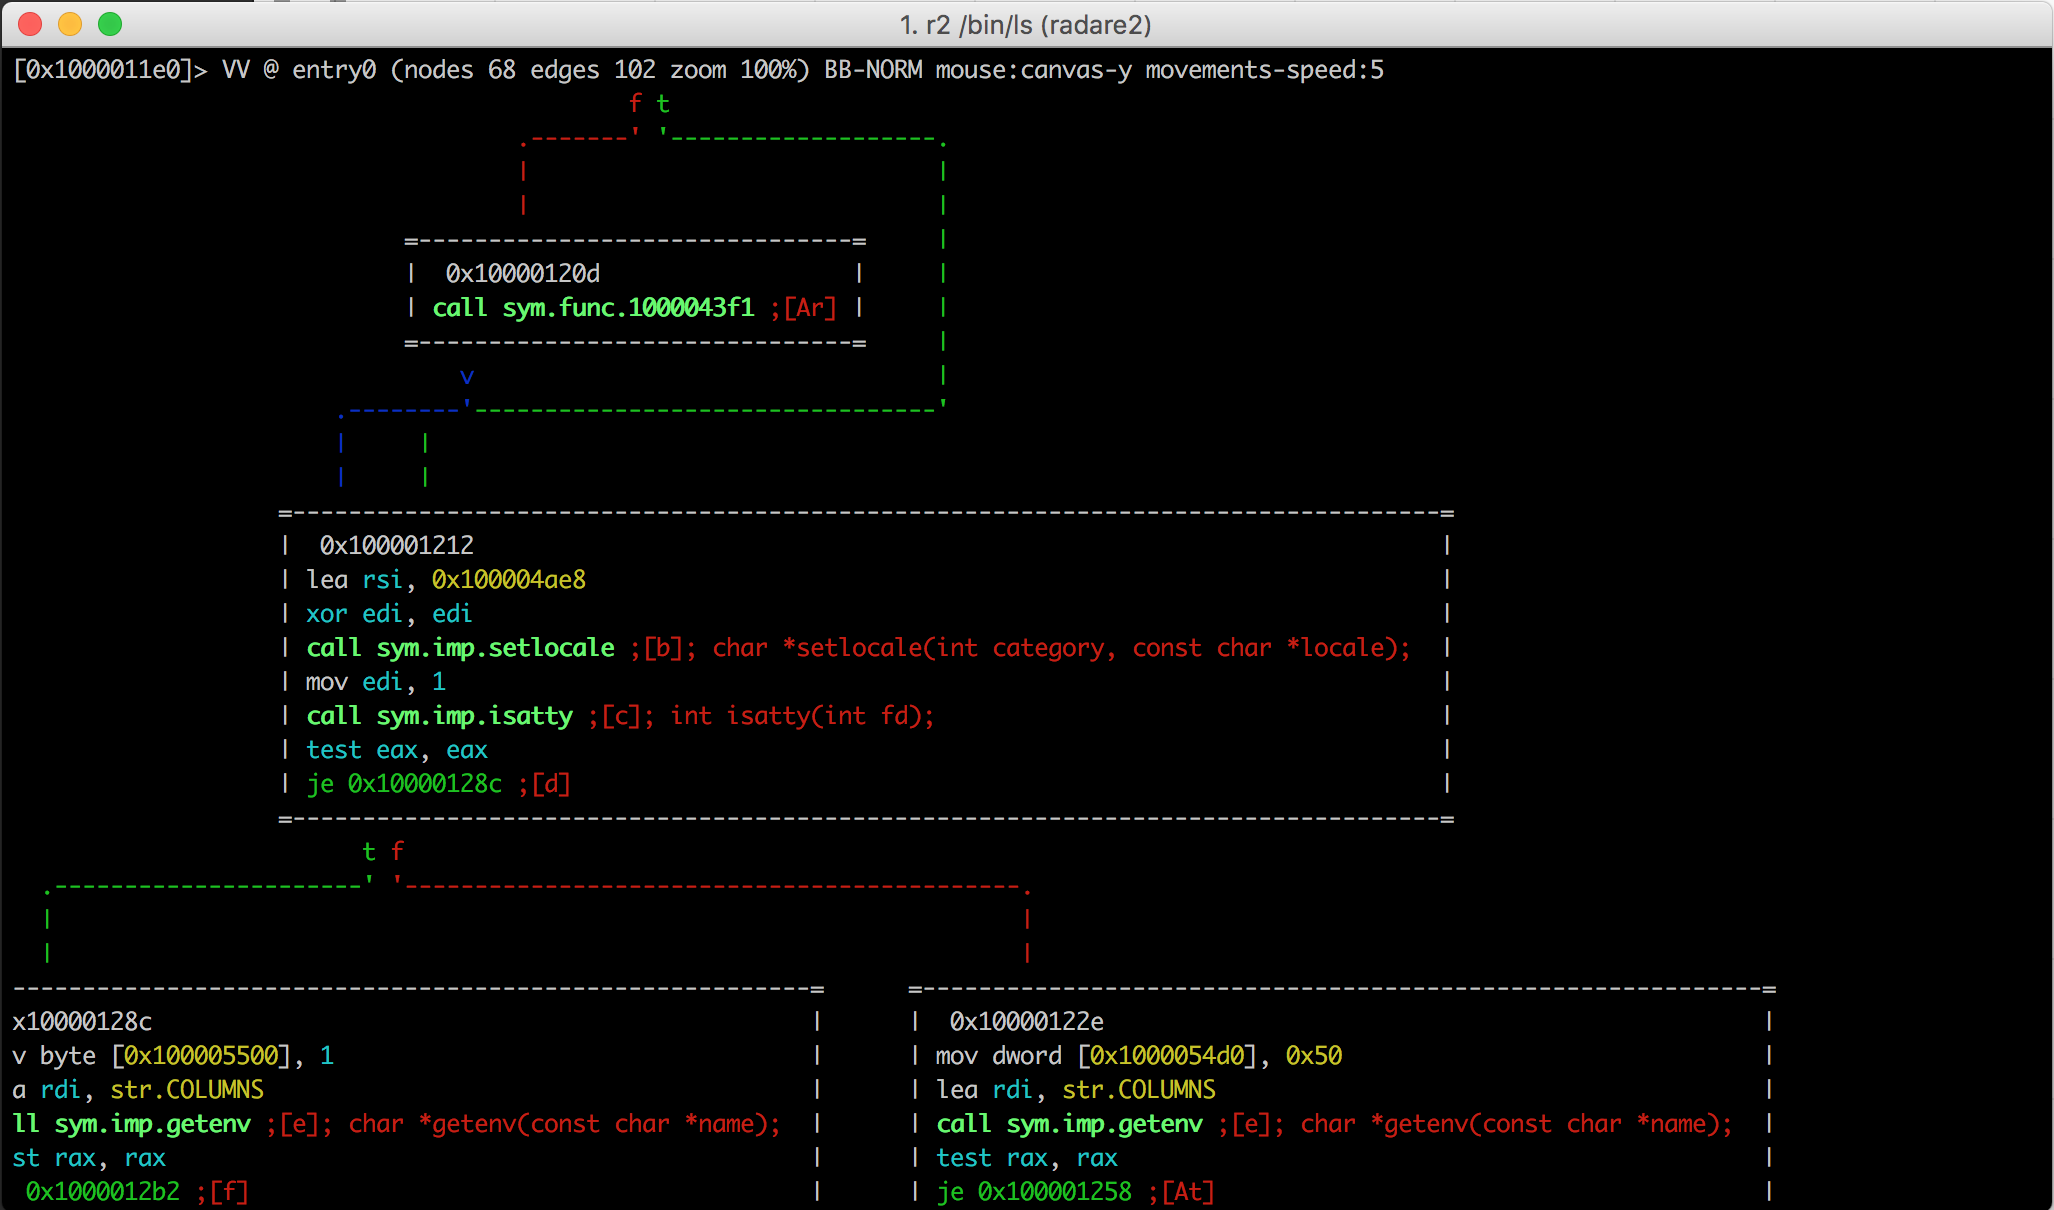
Task: Click the yellow minimize window button
Action: (70, 24)
